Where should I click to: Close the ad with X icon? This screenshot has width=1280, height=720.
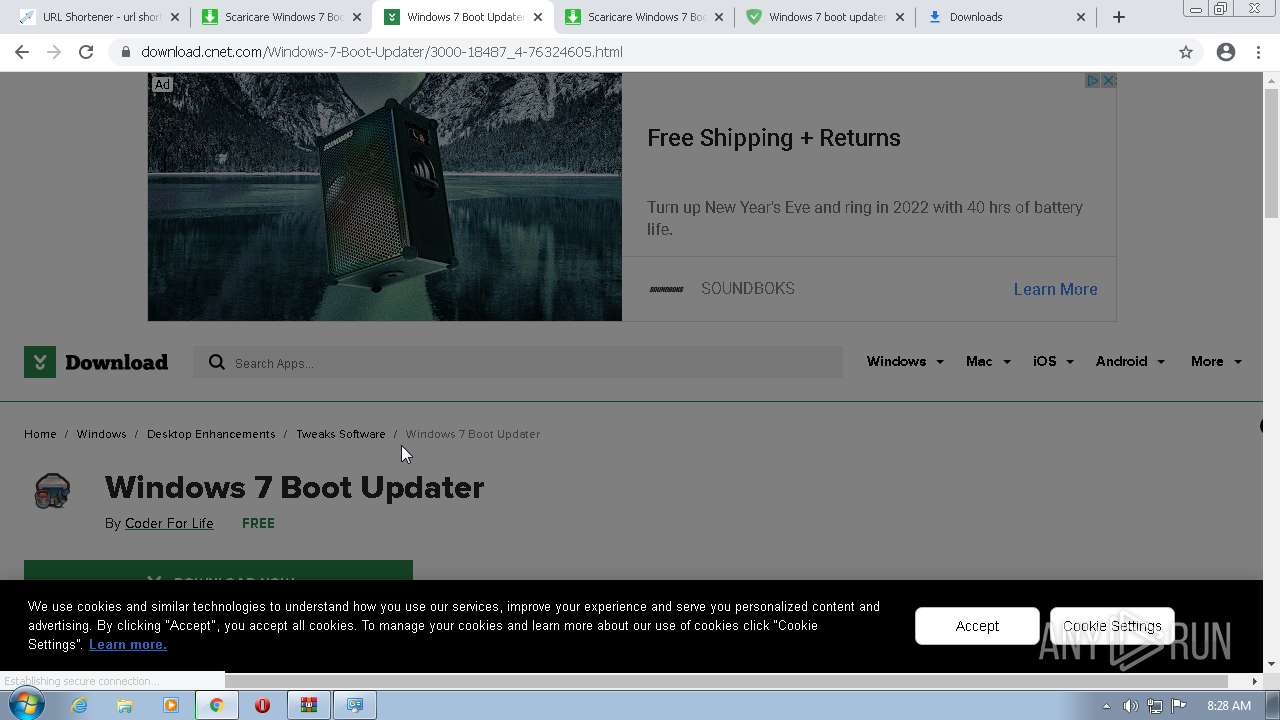1108,81
